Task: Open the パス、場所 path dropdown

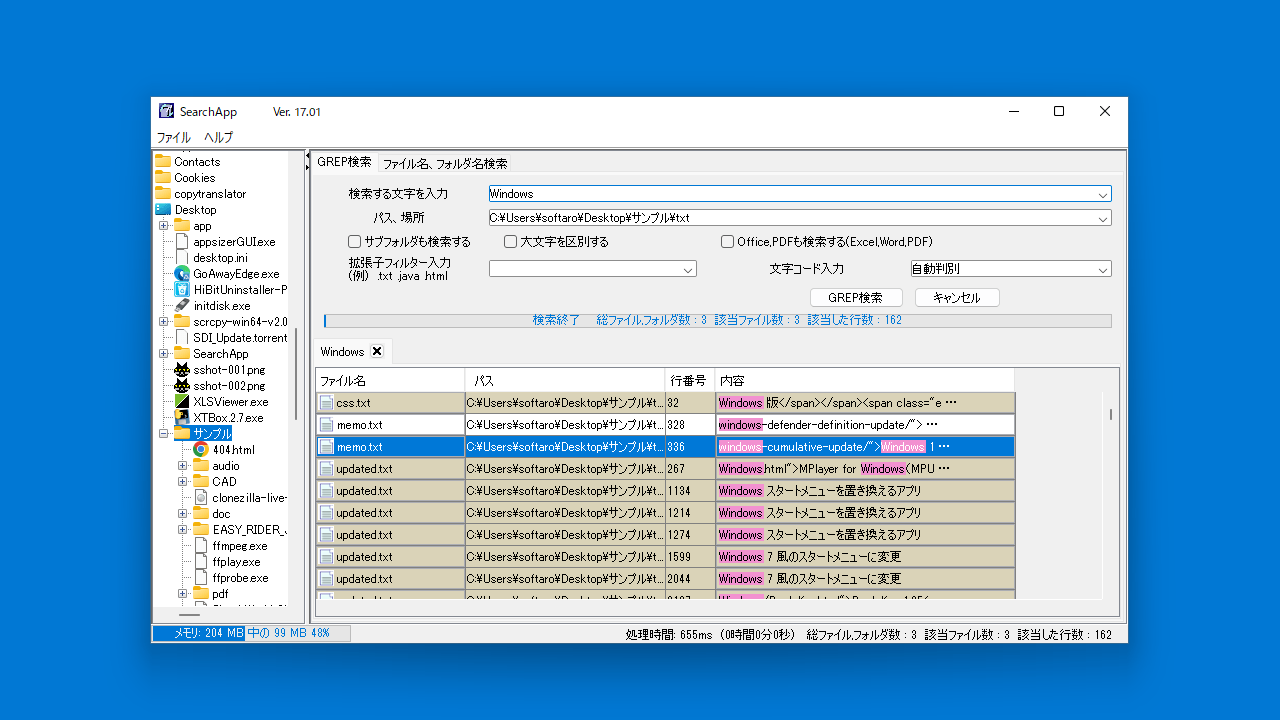Action: click(x=1103, y=218)
